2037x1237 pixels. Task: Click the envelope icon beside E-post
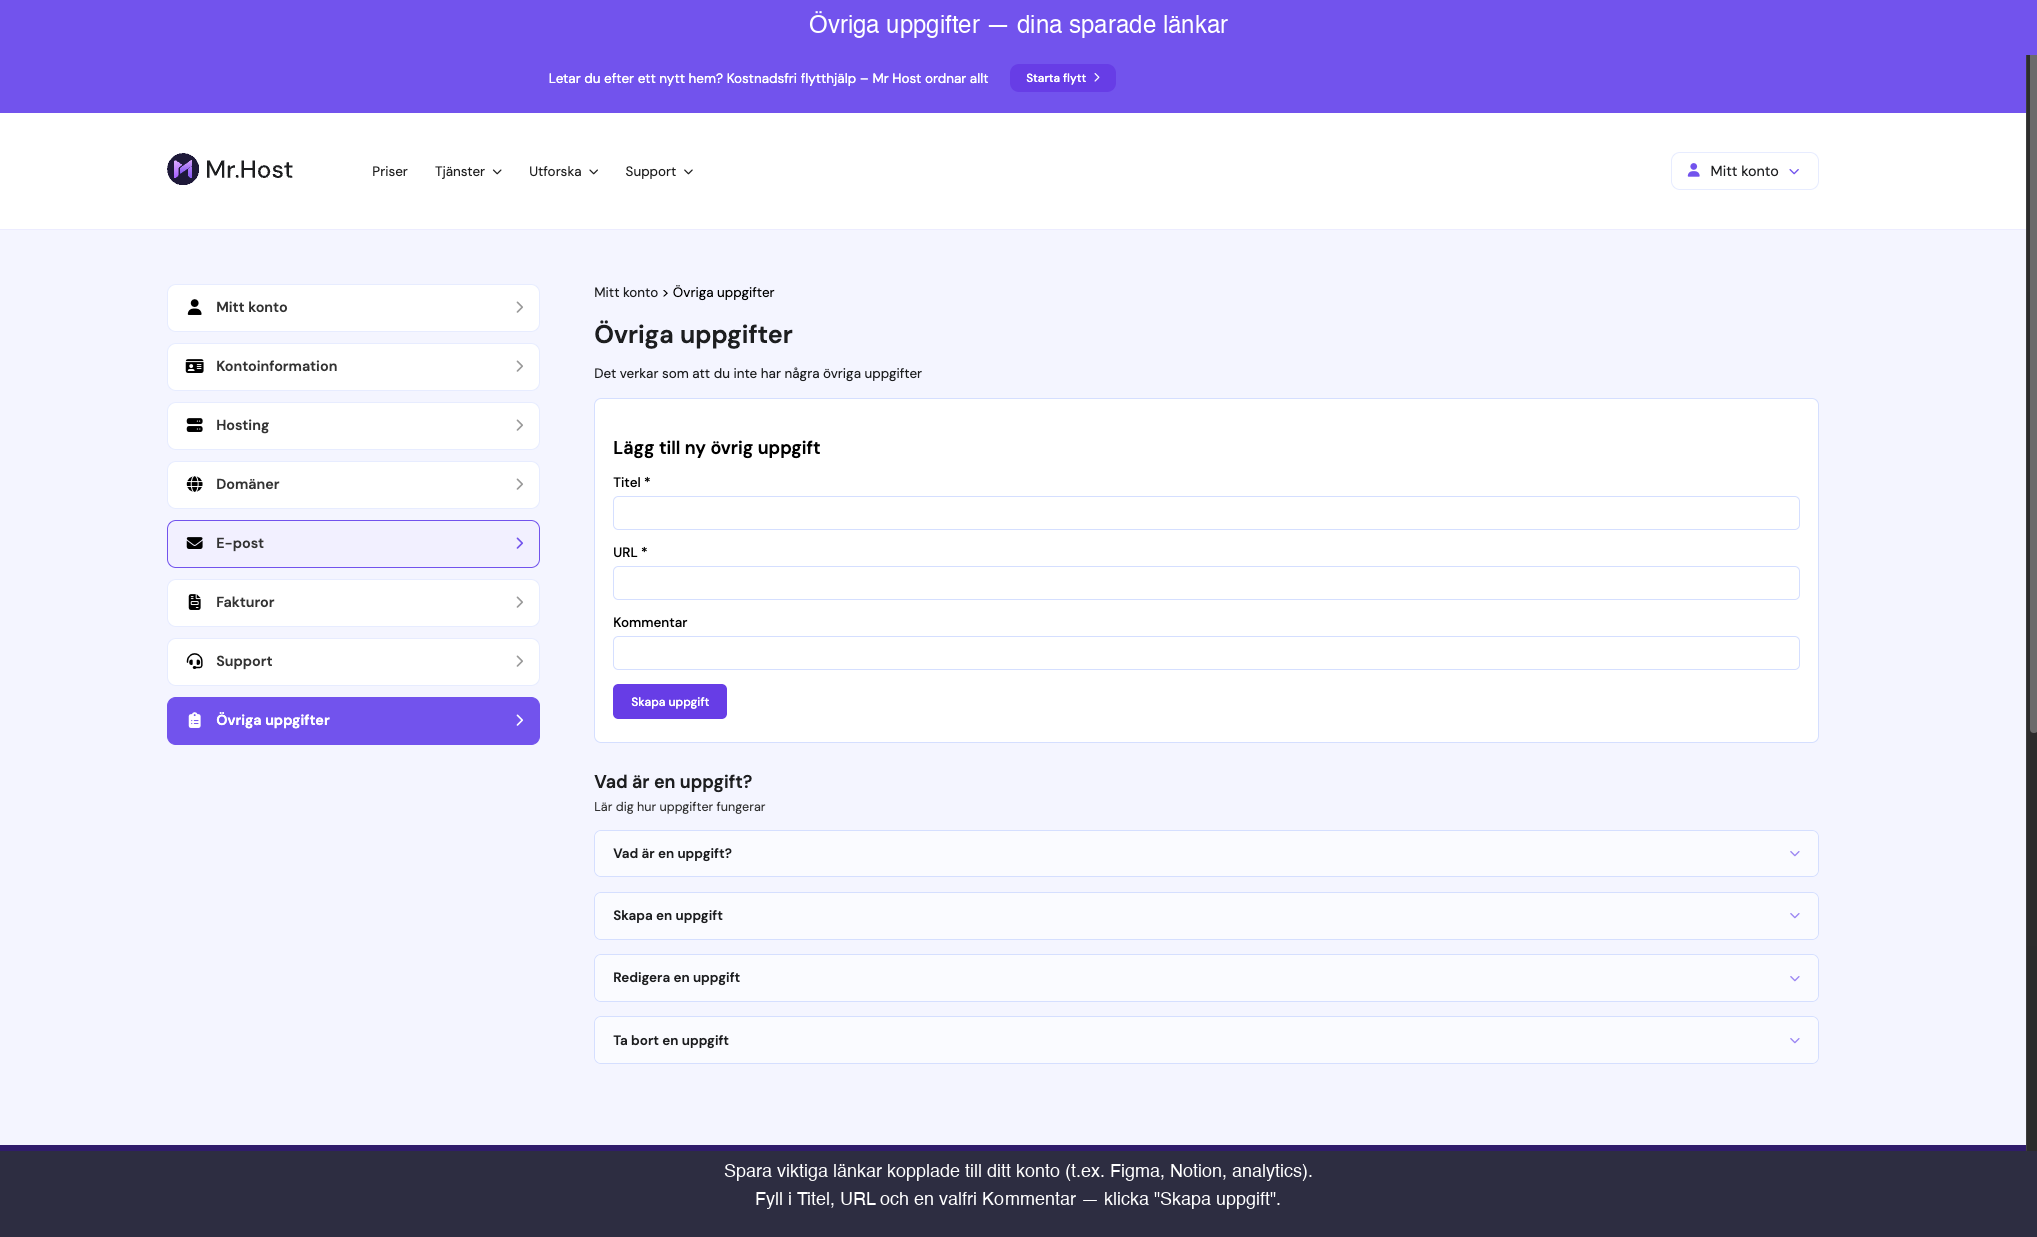tap(195, 543)
